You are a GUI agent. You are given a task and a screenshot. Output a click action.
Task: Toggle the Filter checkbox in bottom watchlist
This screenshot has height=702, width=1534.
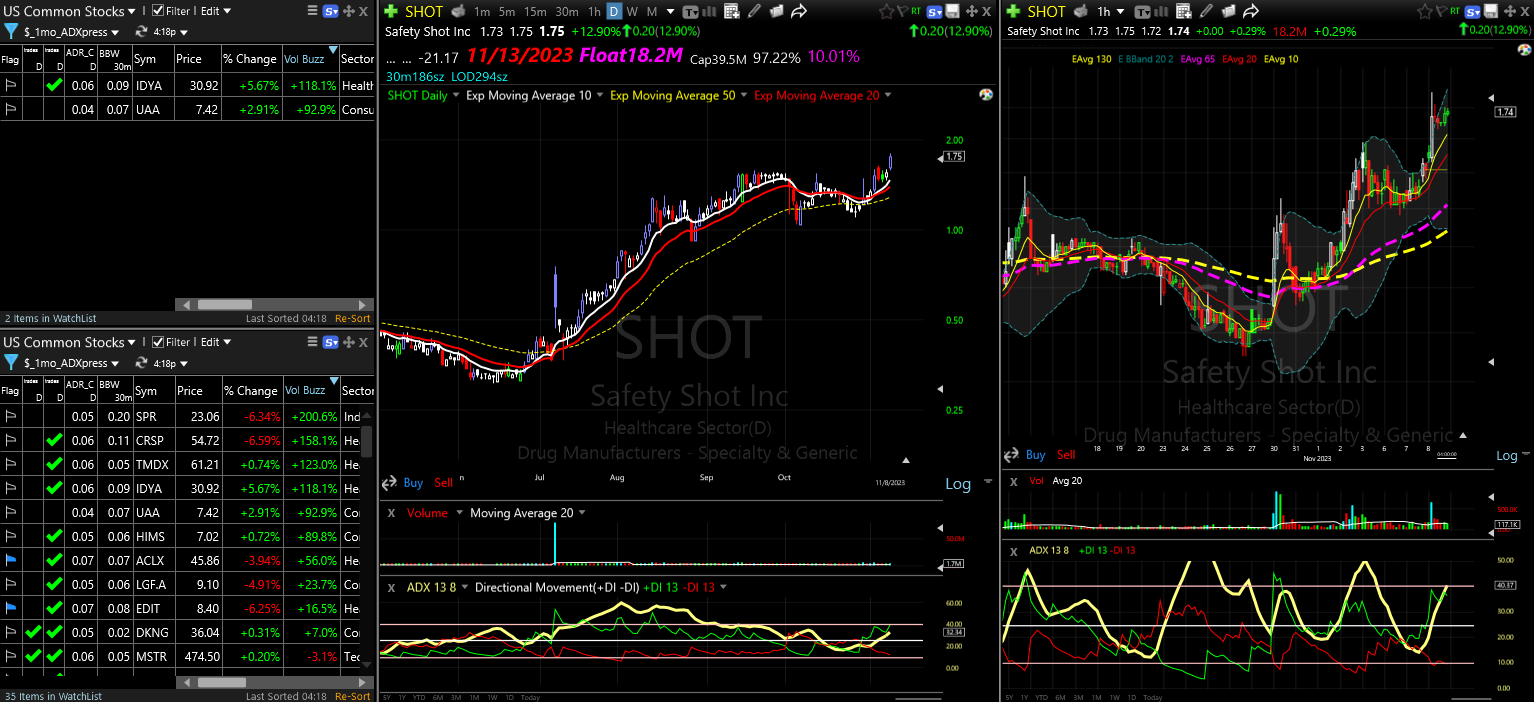[x=158, y=342]
